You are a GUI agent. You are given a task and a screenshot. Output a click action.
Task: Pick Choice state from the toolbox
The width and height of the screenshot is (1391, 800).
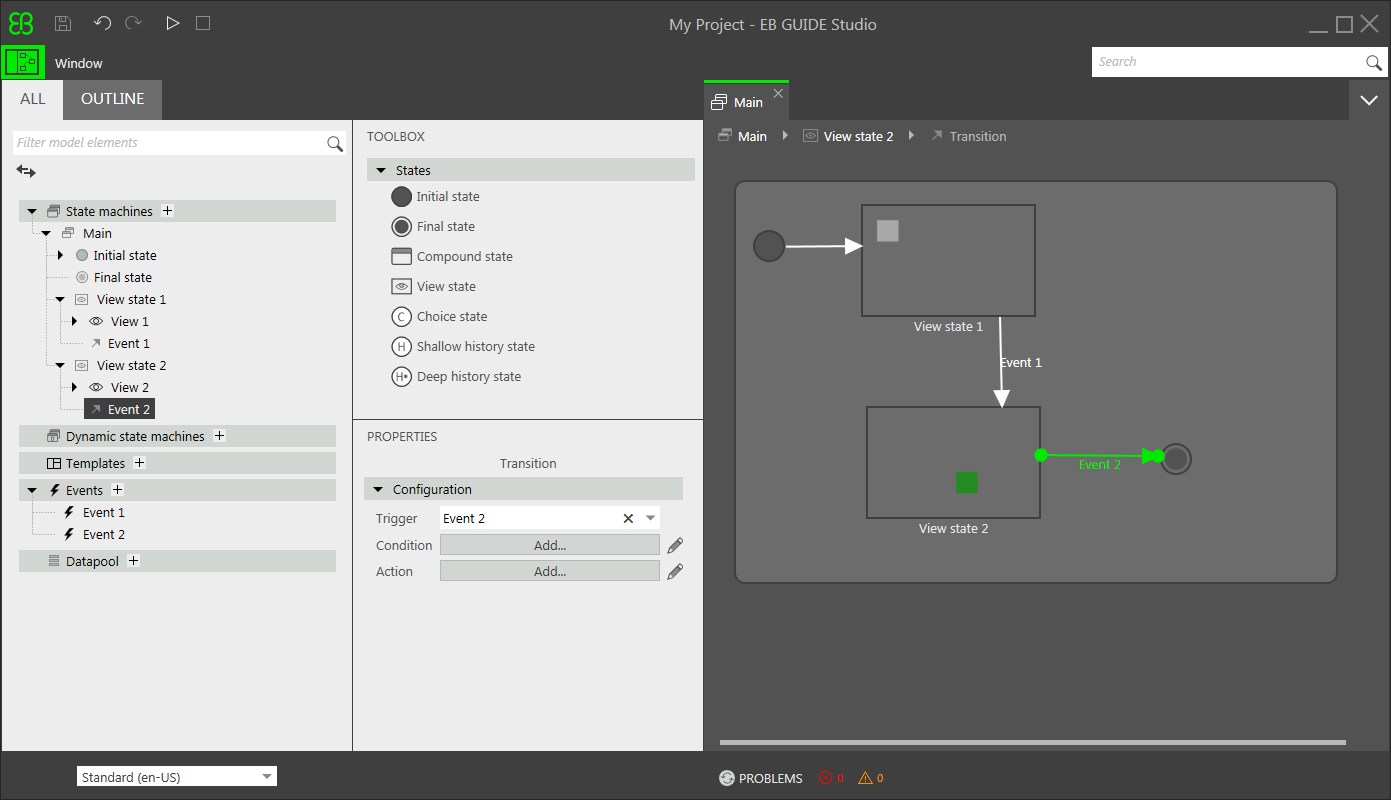[x=440, y=316]
